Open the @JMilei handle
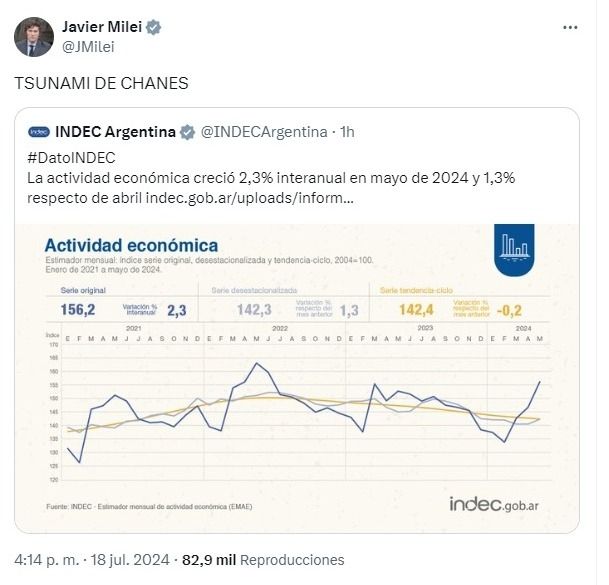609x585 pixels. click(x=88, y=47)
